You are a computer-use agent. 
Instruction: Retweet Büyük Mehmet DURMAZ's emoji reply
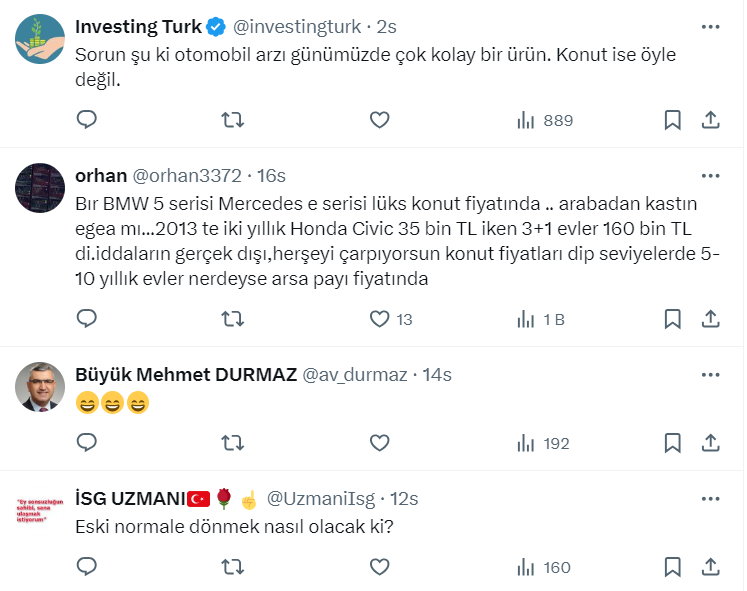tap(232, 443)
